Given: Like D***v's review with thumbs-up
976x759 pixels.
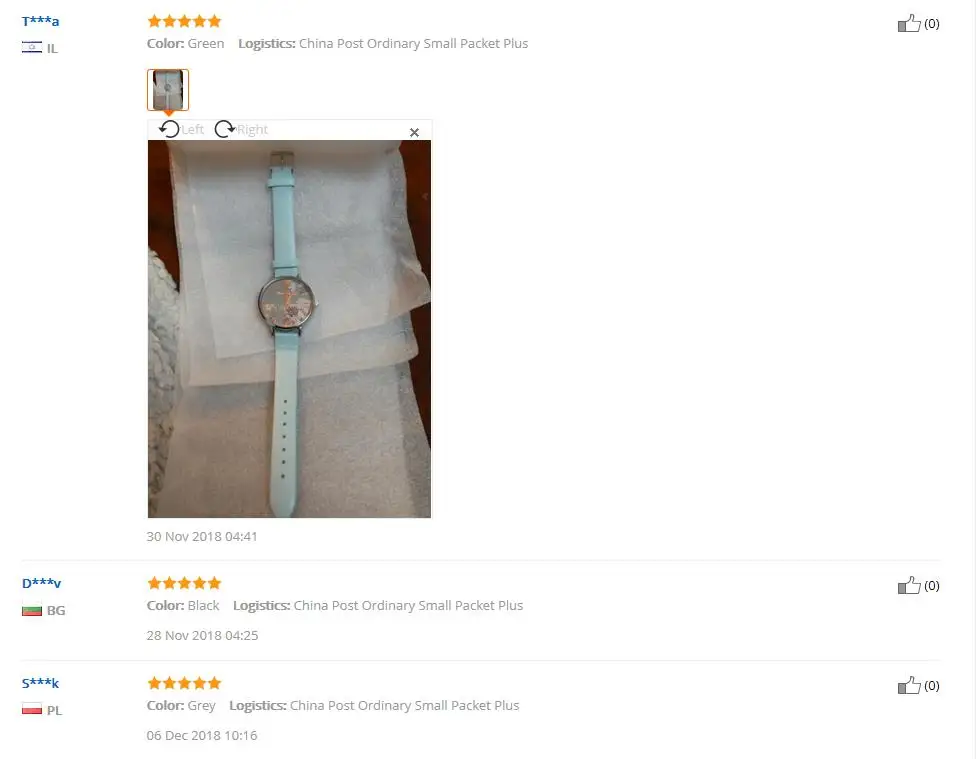Looking at the screenshot, I should point(909,585).
